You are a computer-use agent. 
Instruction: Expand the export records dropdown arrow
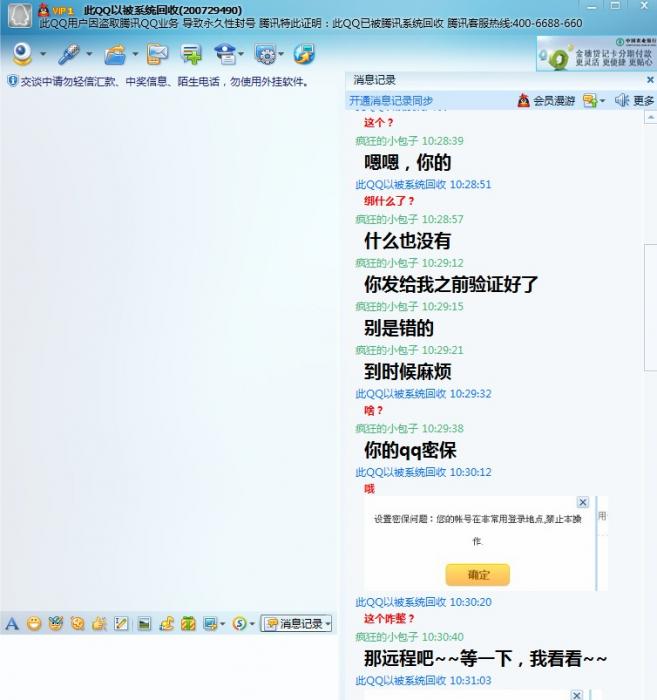602,101
